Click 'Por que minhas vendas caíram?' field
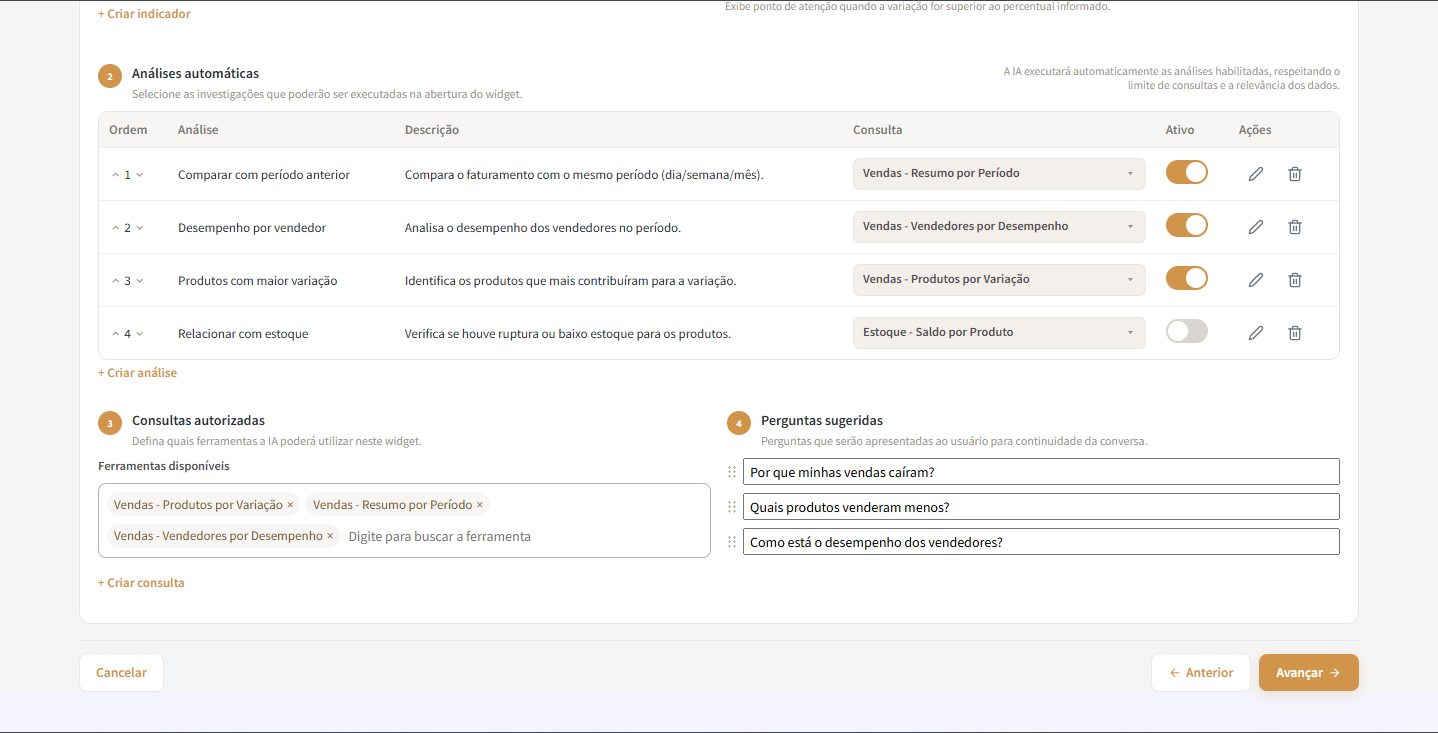1438x733 pixels. tap(1041, 472)
